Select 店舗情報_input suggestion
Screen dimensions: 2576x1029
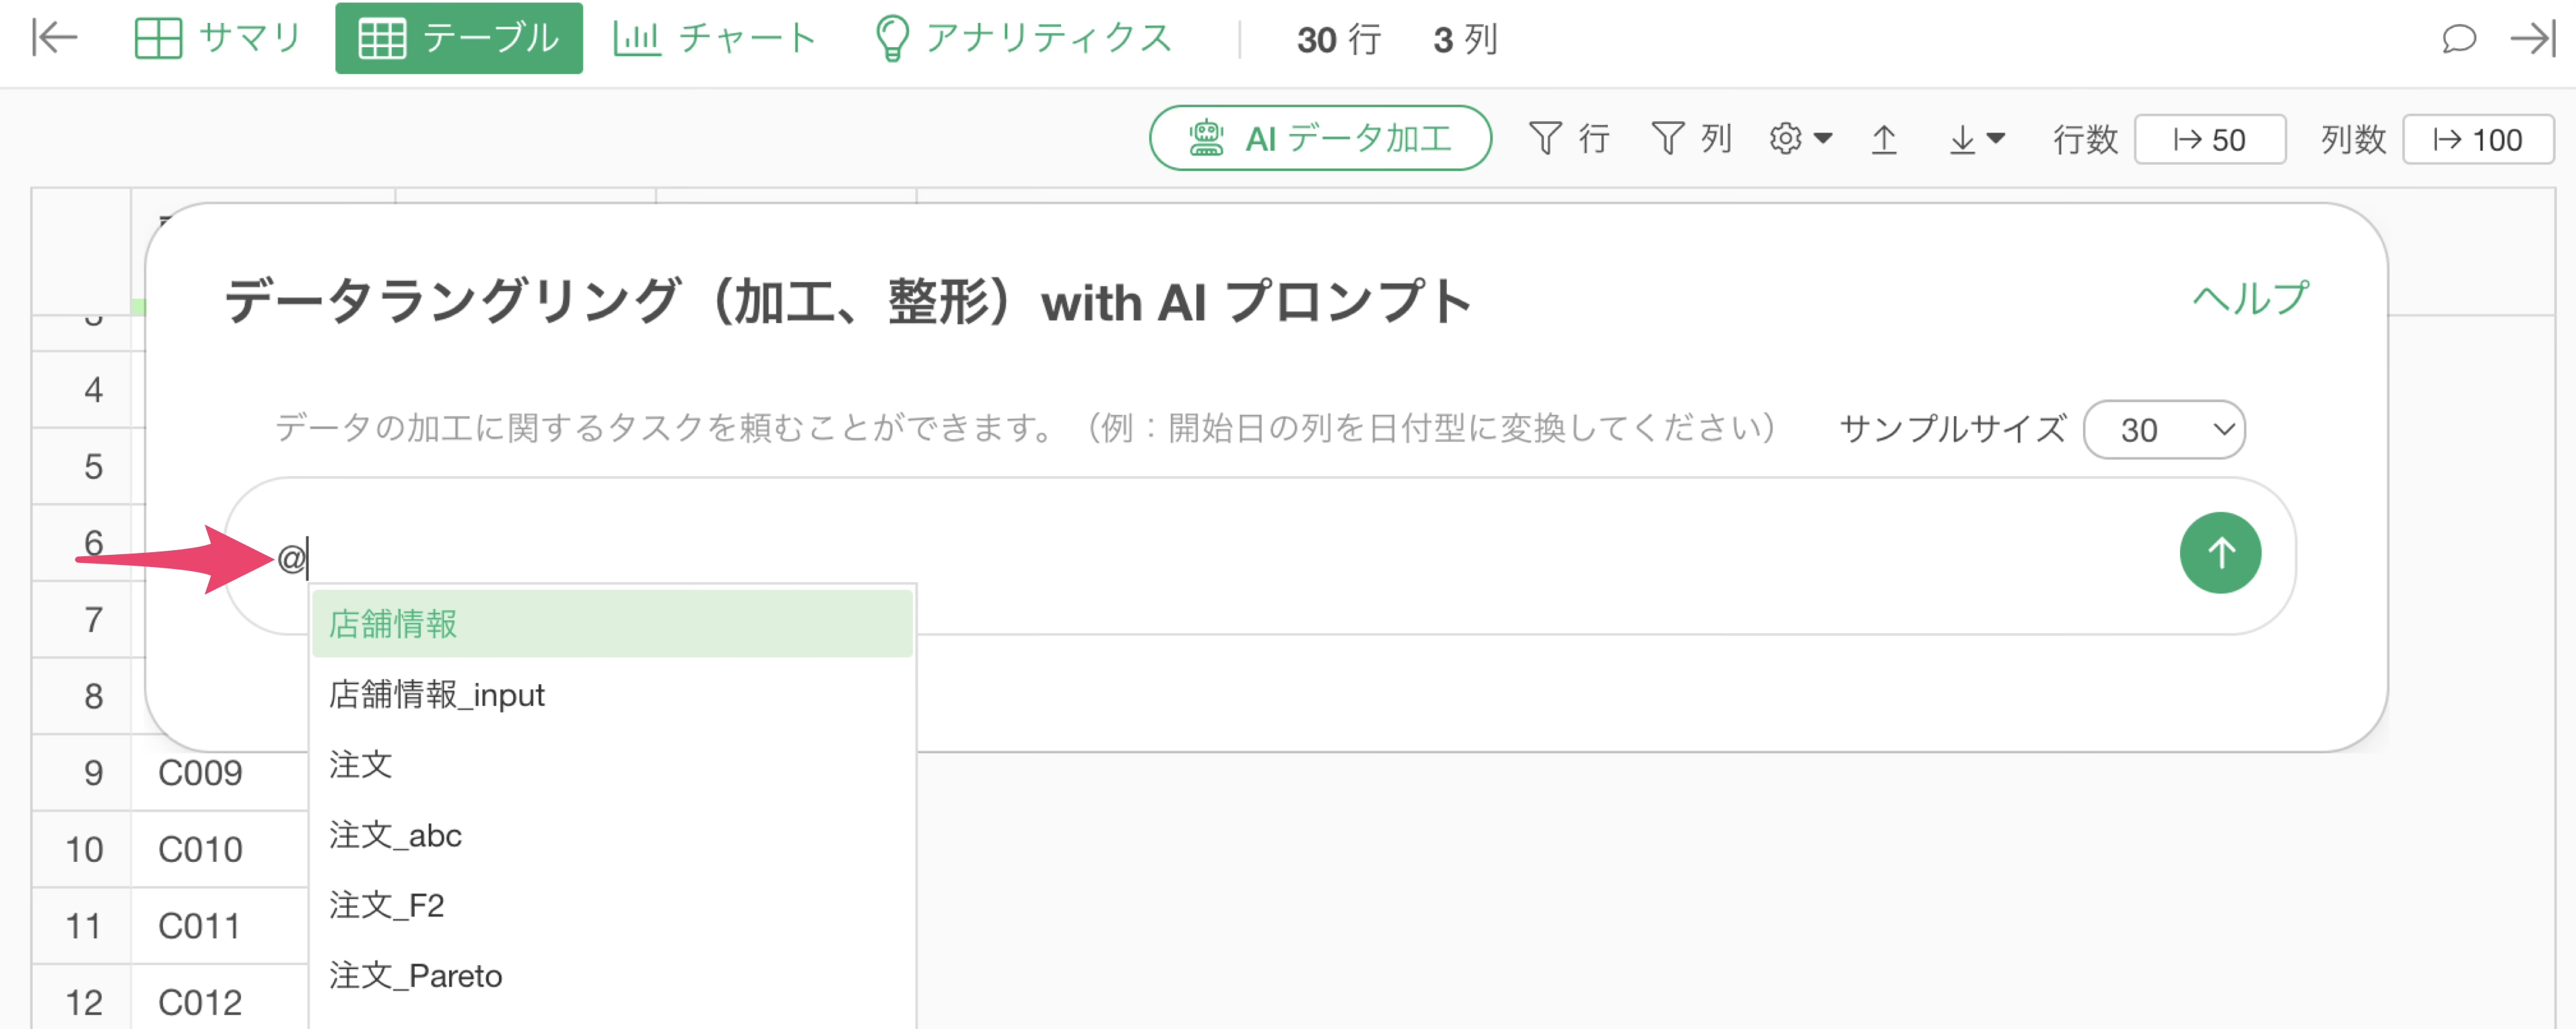[x=437, y=694]
